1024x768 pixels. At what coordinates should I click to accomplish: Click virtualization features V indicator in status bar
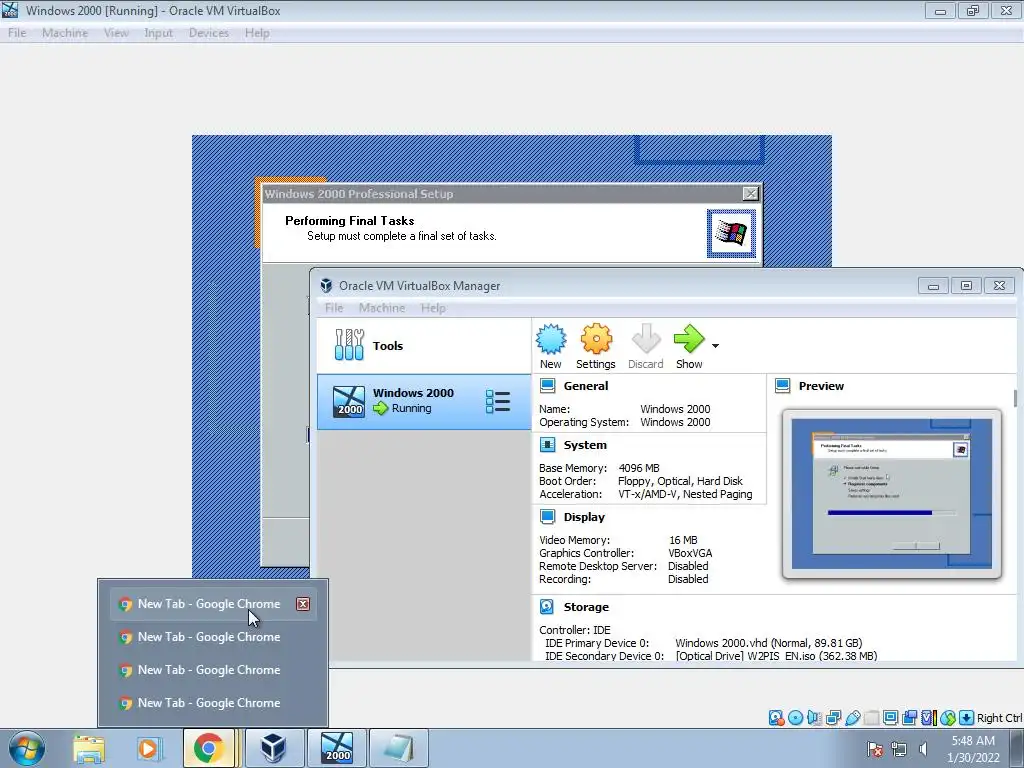click(x=928, y=718)
